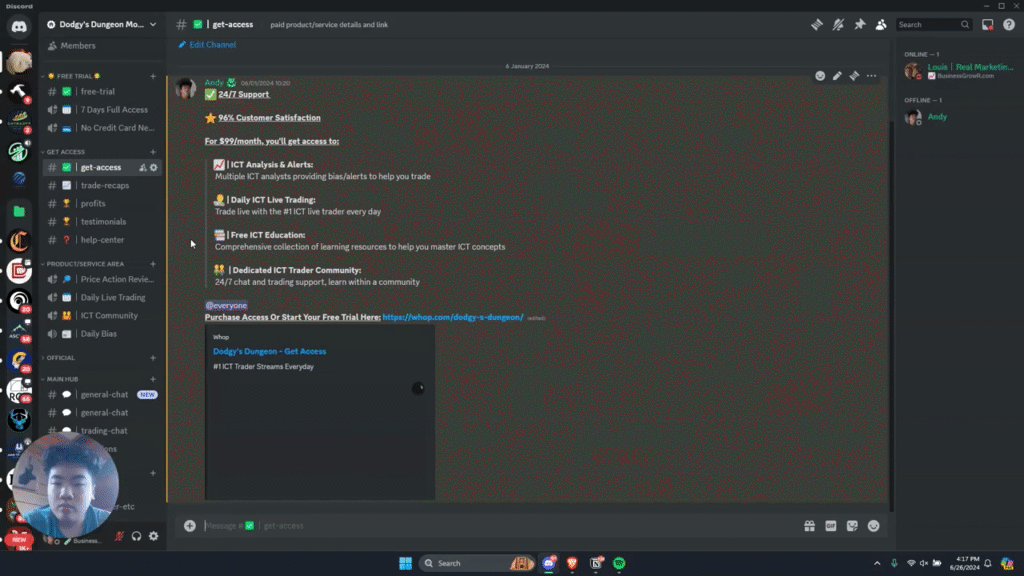Hide the member list via the people icon
This screenshot has height=576, width=1024.
pos(881,24)
